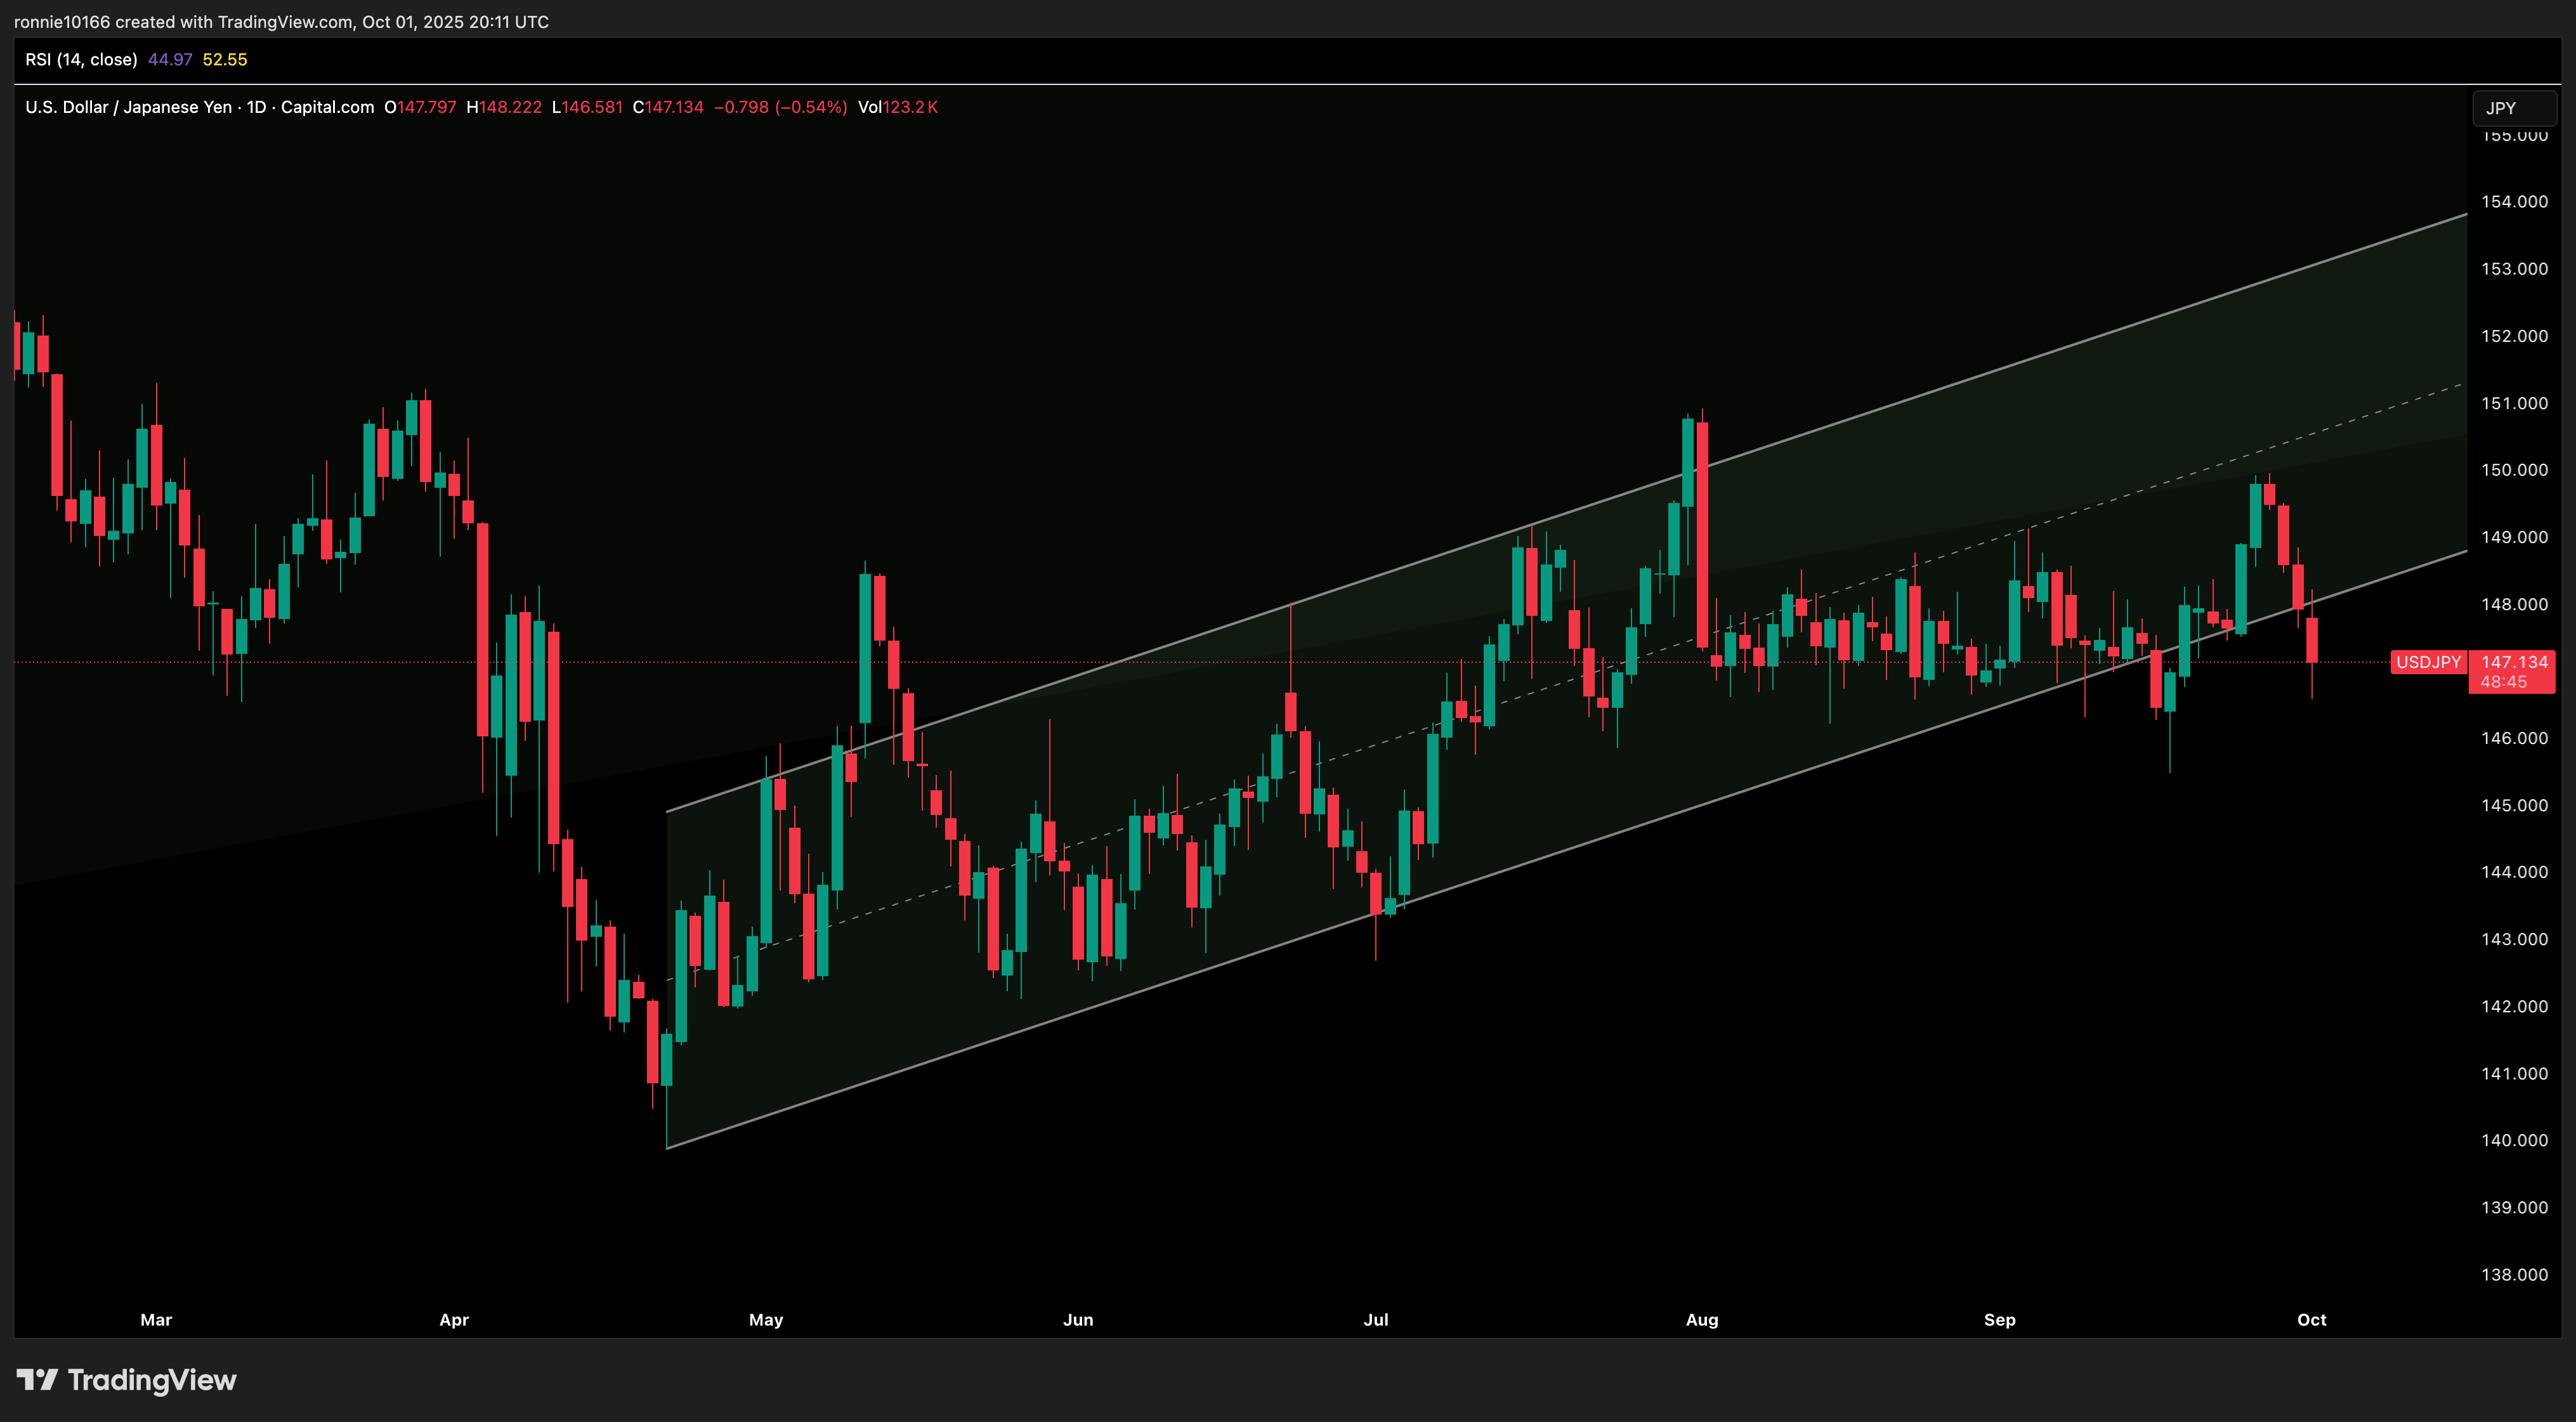Click the closing price C147.134 in header
2576x1422 pixels.
(668, 107)
